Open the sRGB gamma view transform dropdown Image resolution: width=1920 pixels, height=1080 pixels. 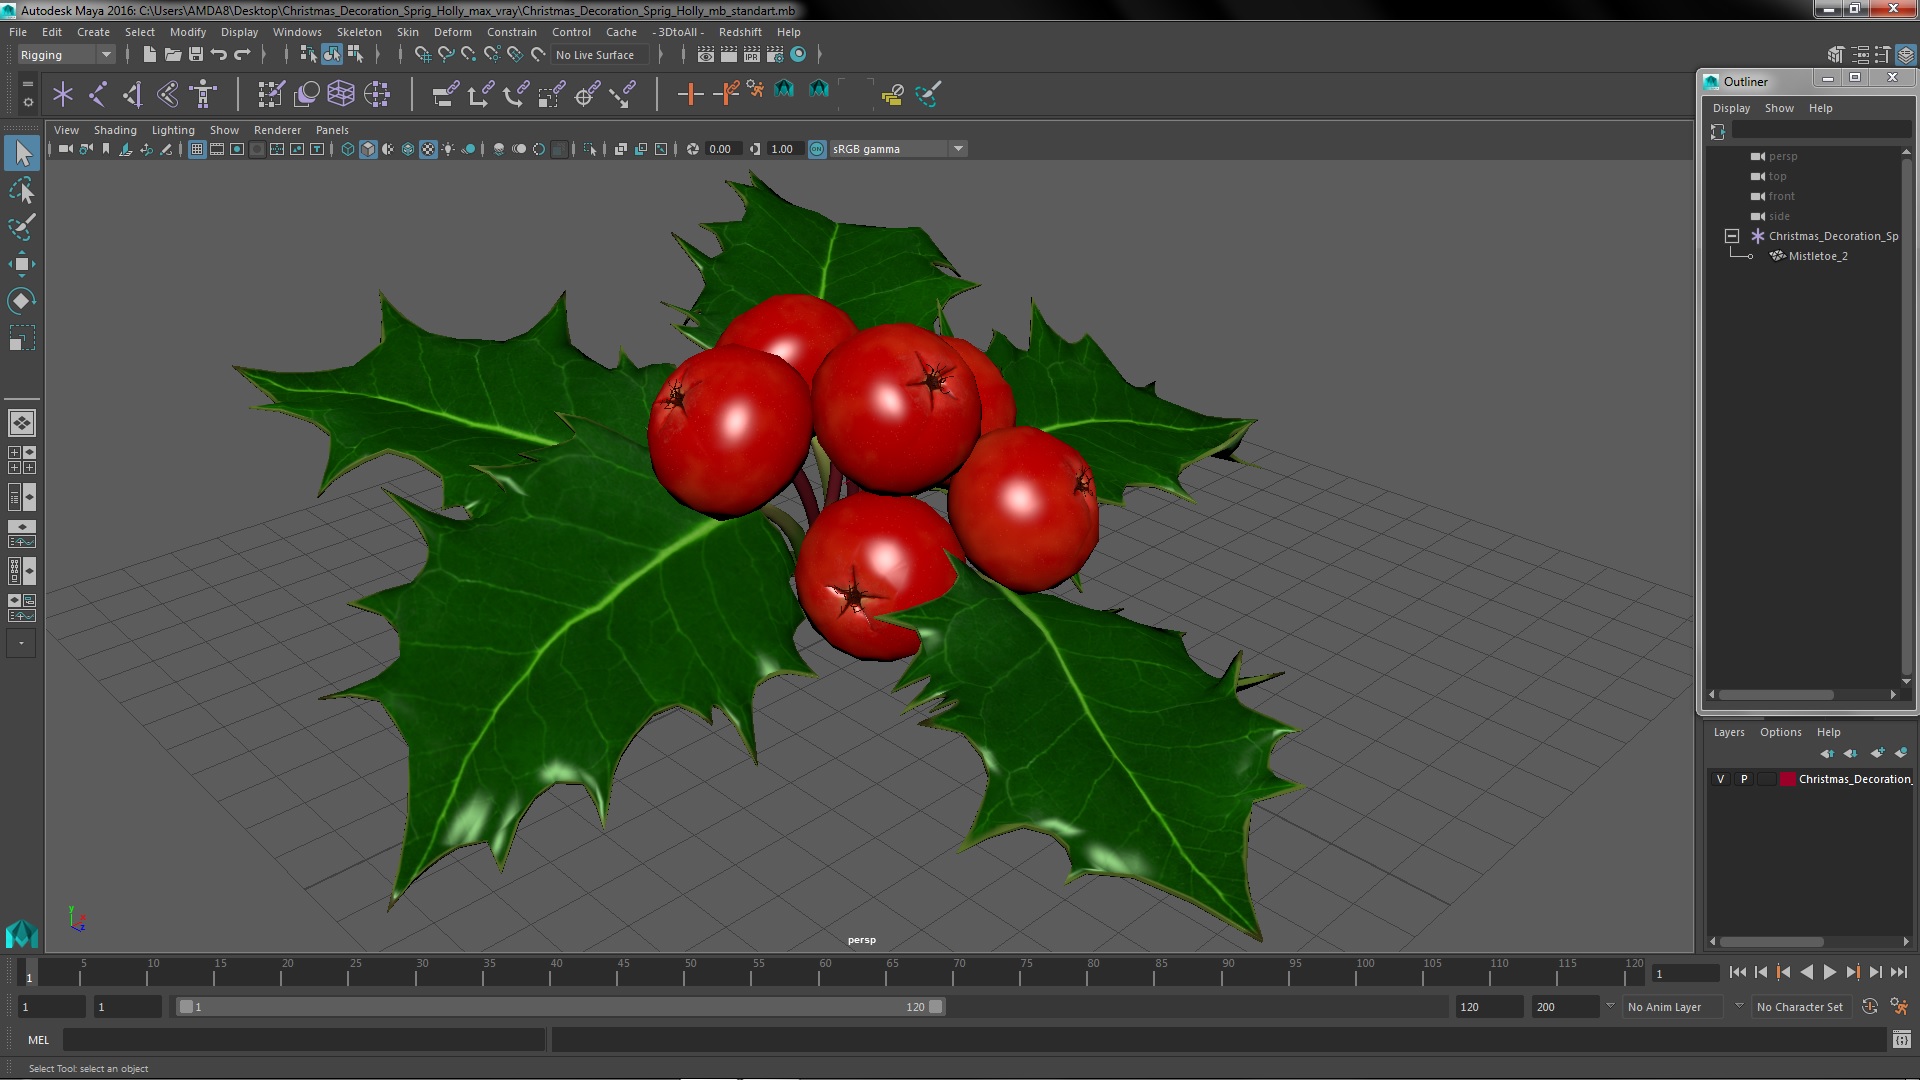coord(898,149)
